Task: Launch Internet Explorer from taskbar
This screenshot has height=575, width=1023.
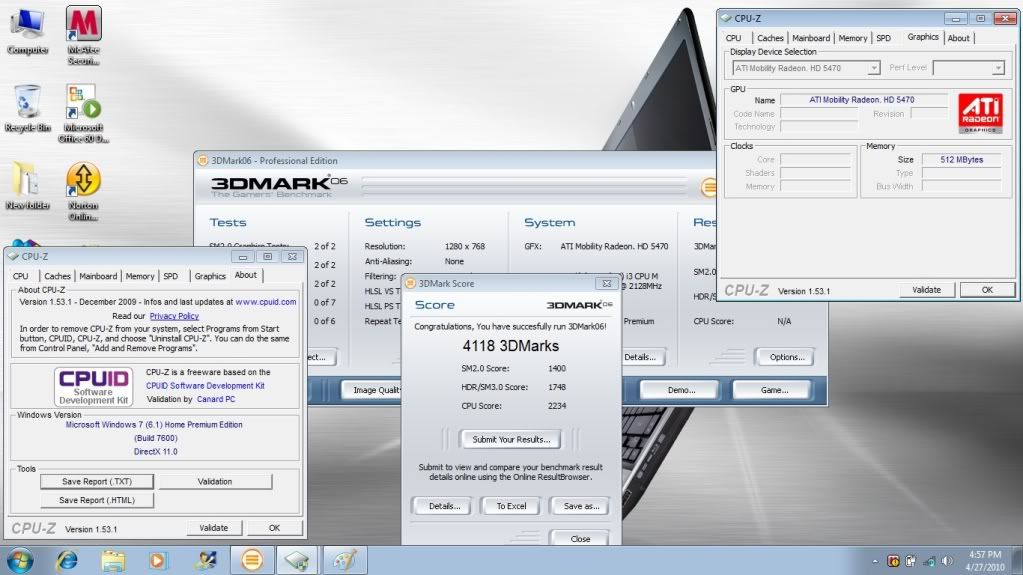Action: pos(67,560)
